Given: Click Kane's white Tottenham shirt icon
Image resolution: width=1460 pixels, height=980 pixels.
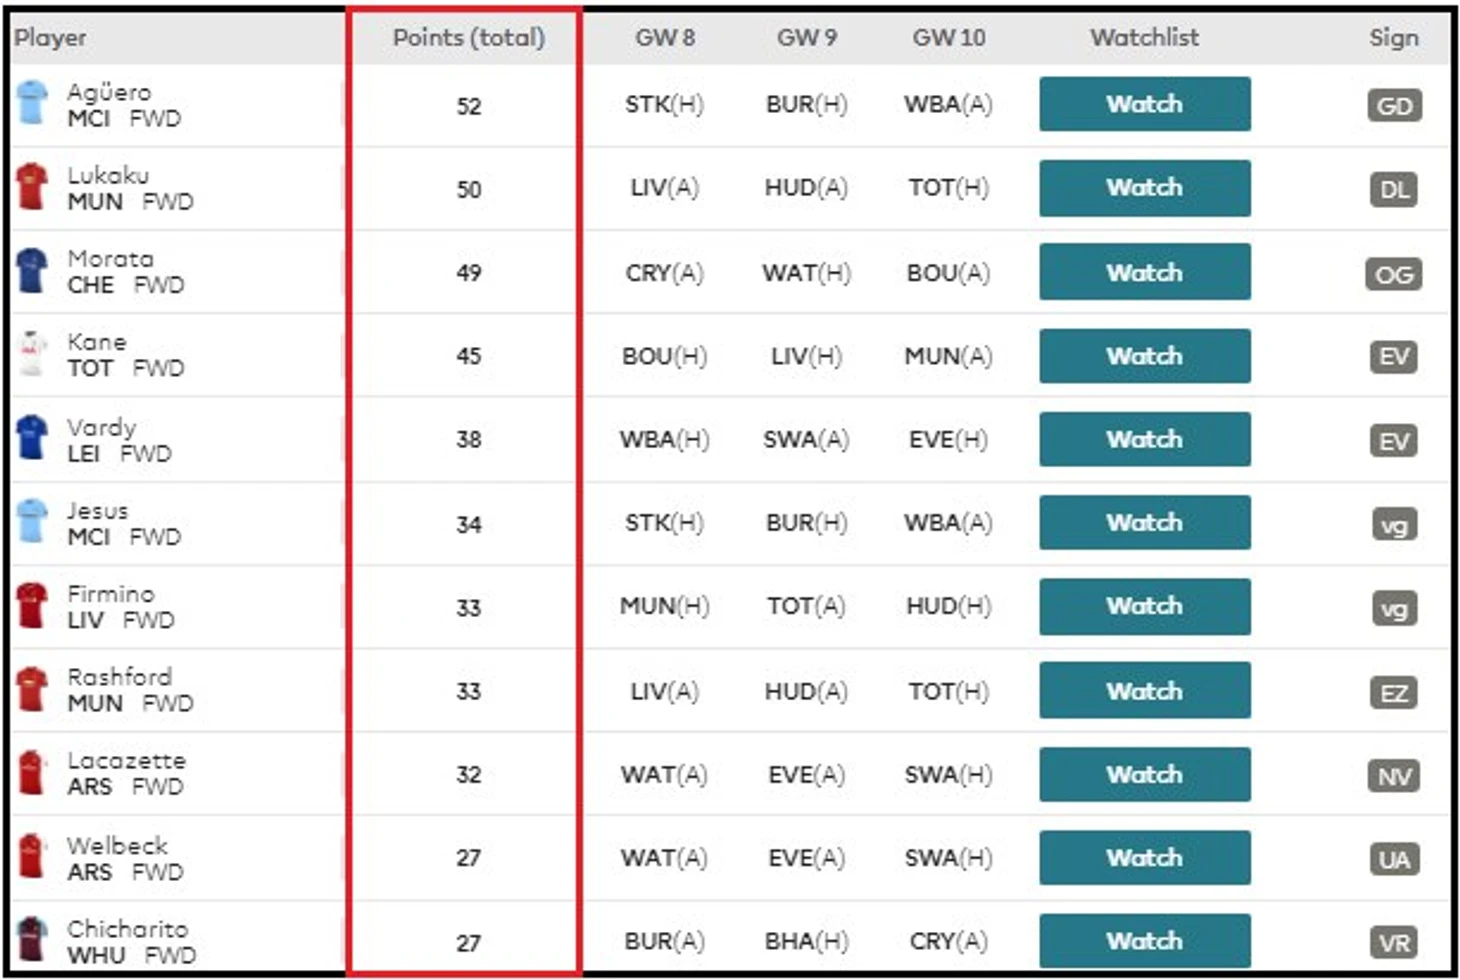Looking at the screenshot, I should tap(32, 354).
